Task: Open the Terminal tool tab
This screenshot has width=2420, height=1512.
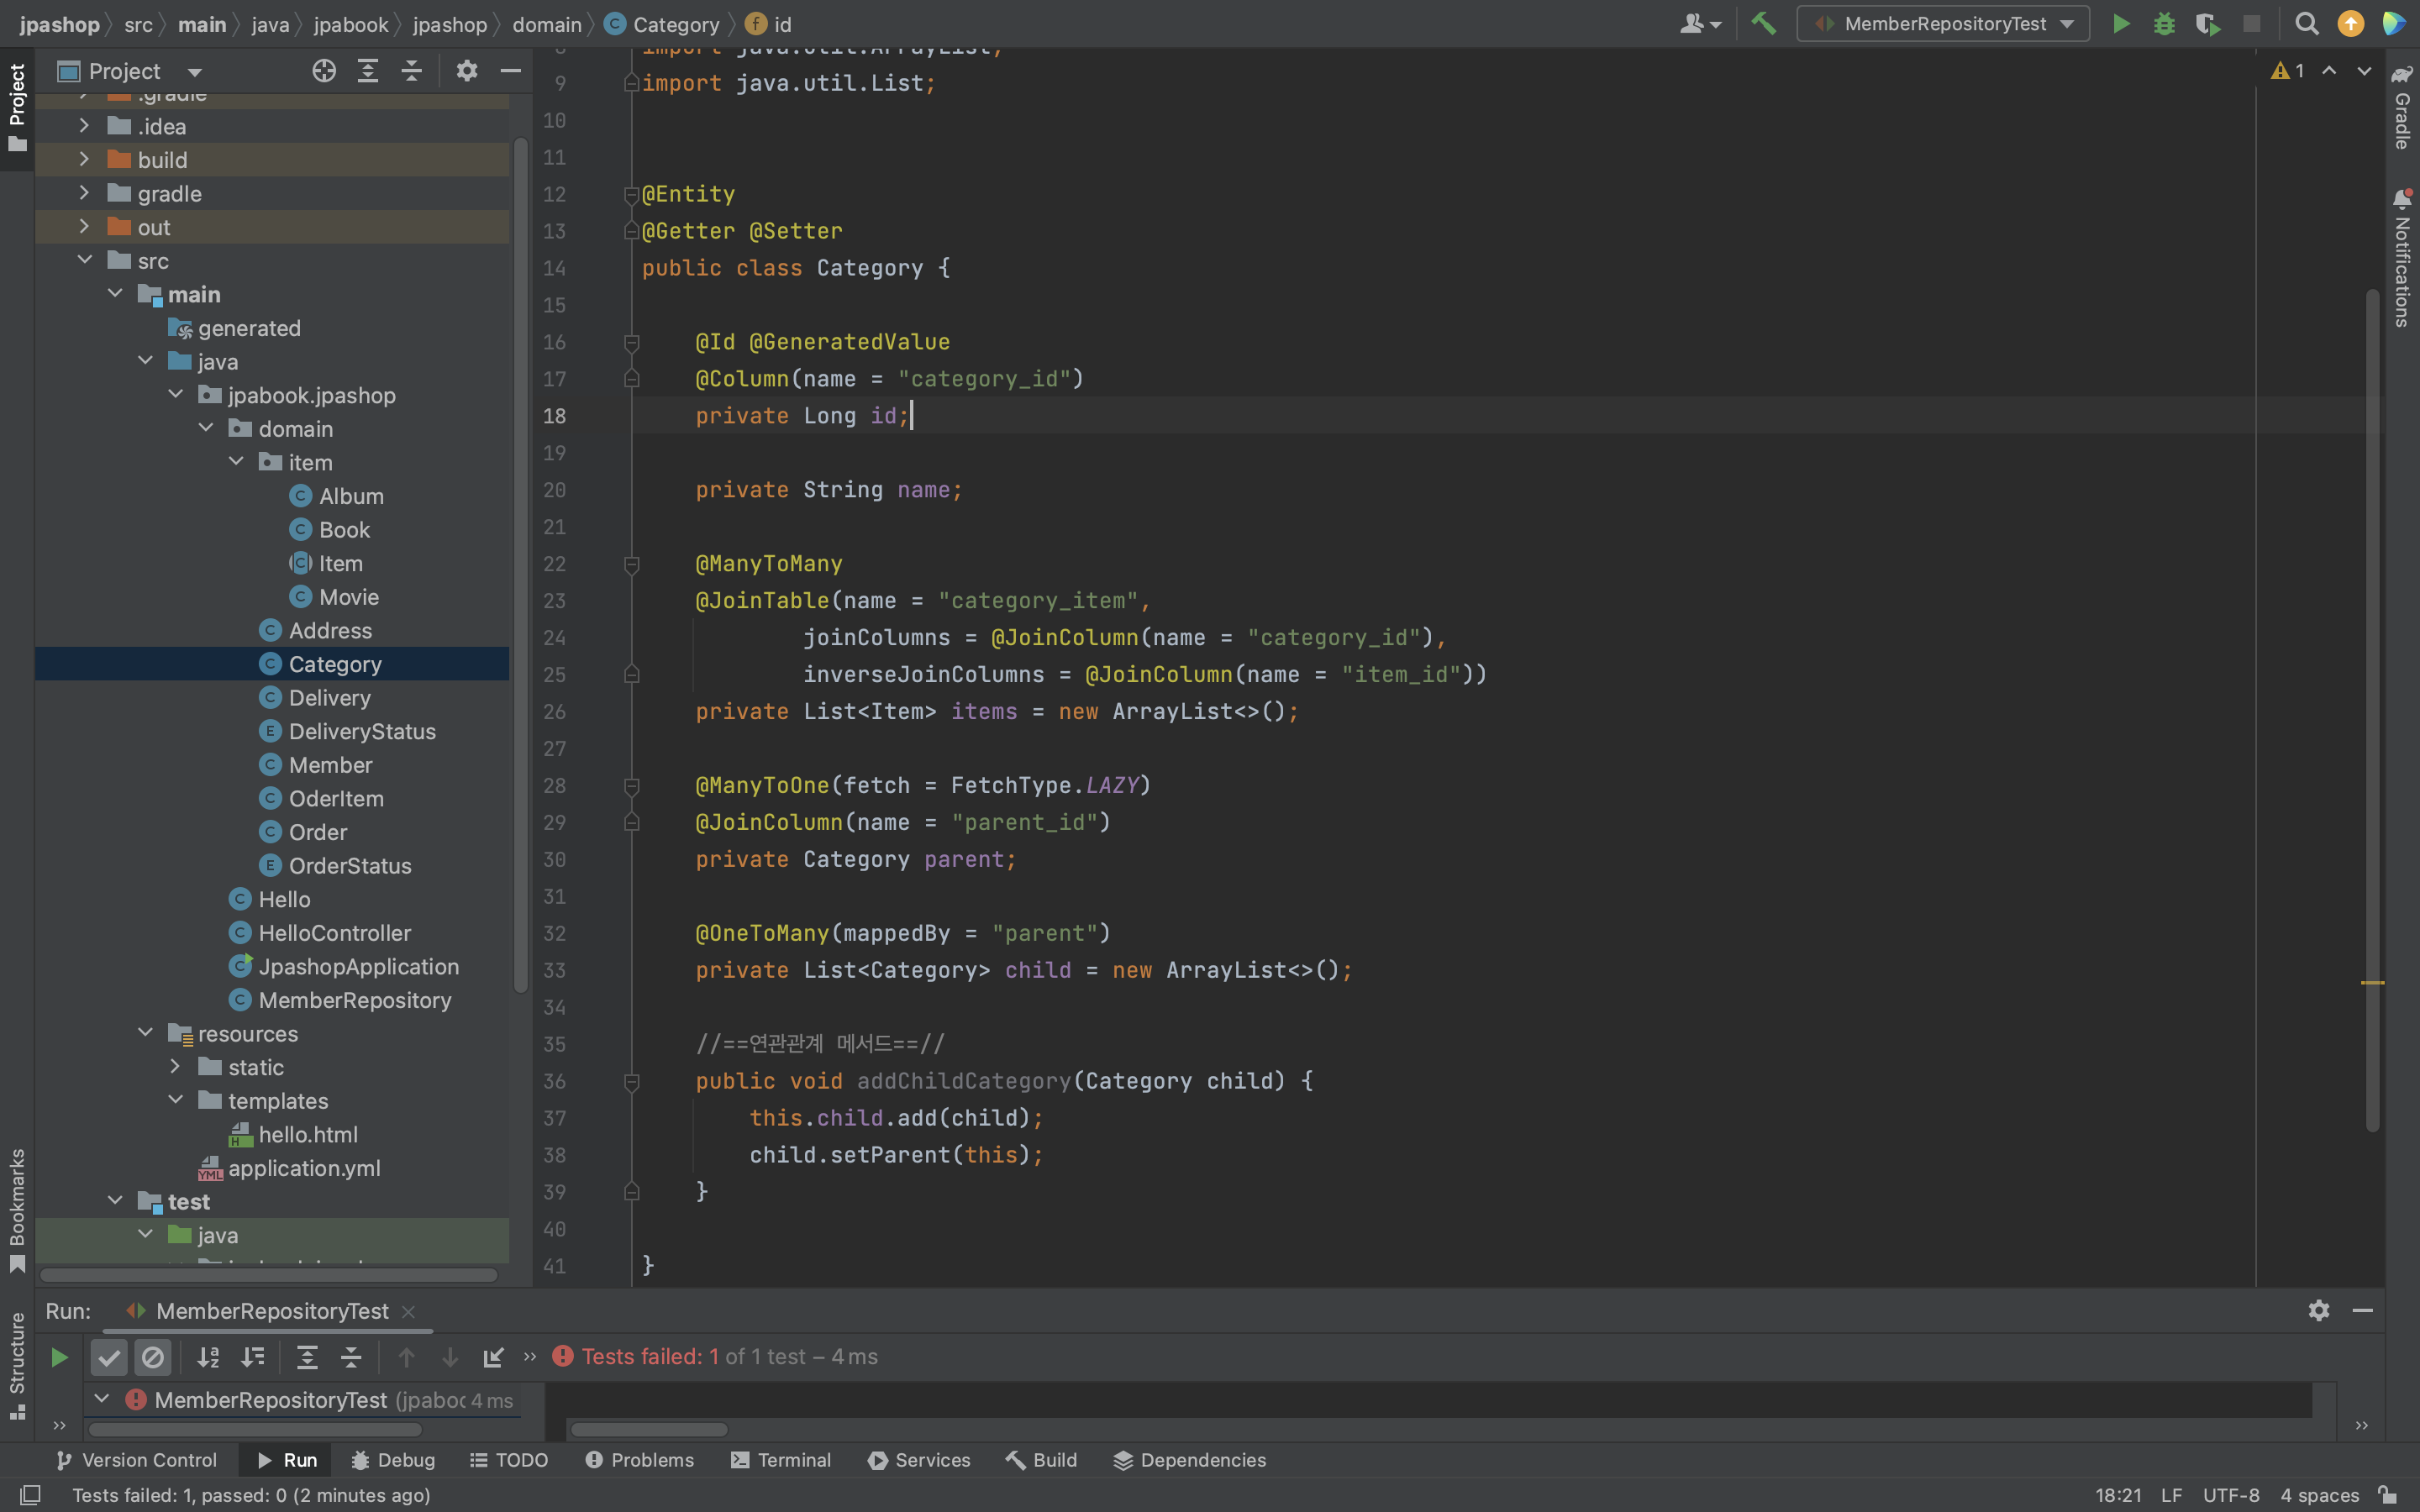Action: (781, 1460)
